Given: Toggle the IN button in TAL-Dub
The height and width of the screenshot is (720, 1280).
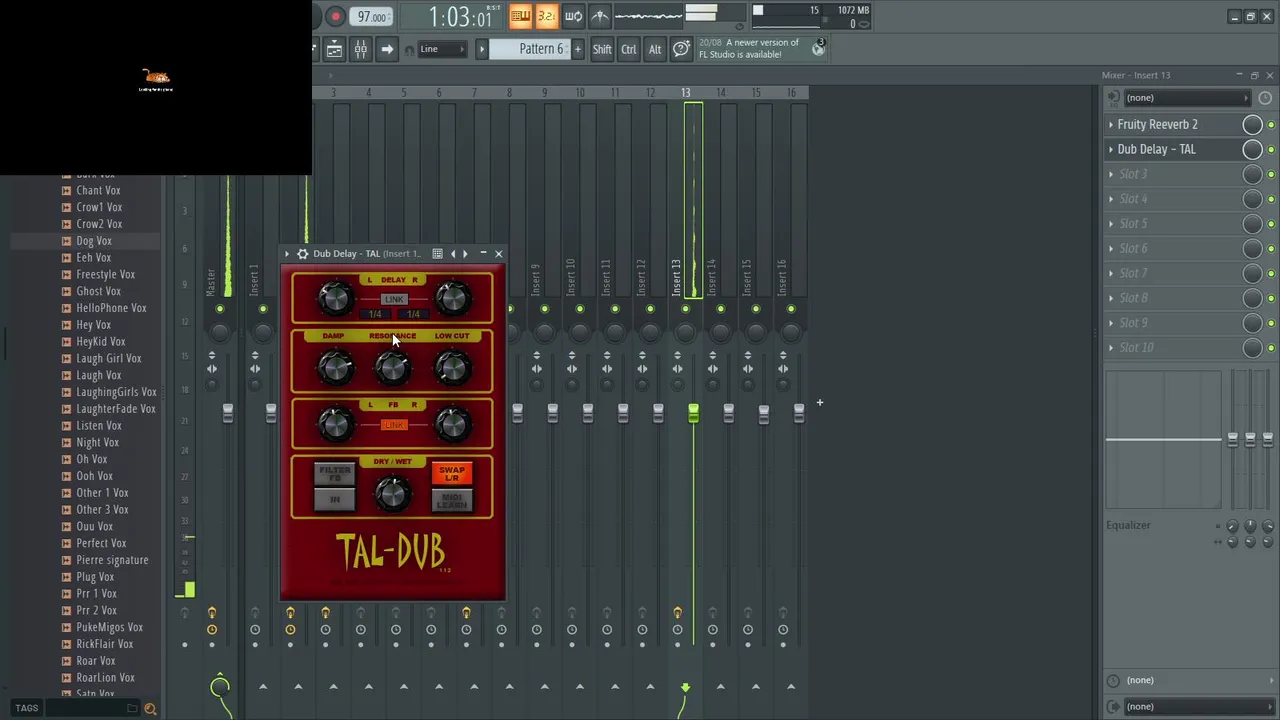Looking at the screenshot, I should pos(335,499).
